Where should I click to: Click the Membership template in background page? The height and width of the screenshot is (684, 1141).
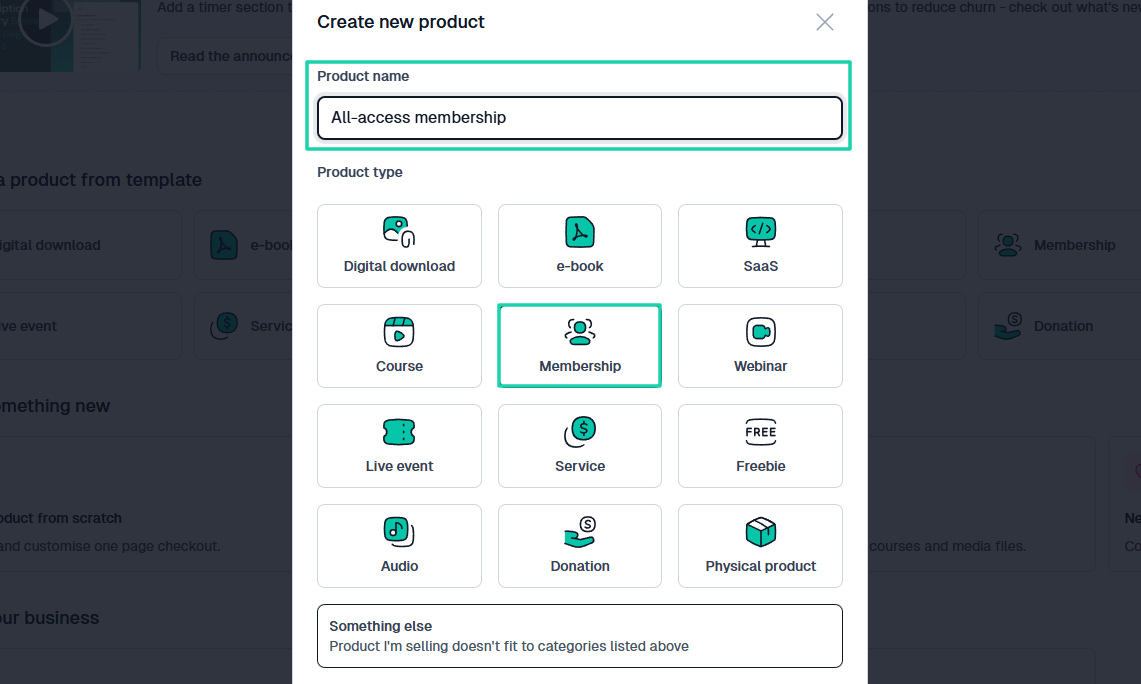1060,245
